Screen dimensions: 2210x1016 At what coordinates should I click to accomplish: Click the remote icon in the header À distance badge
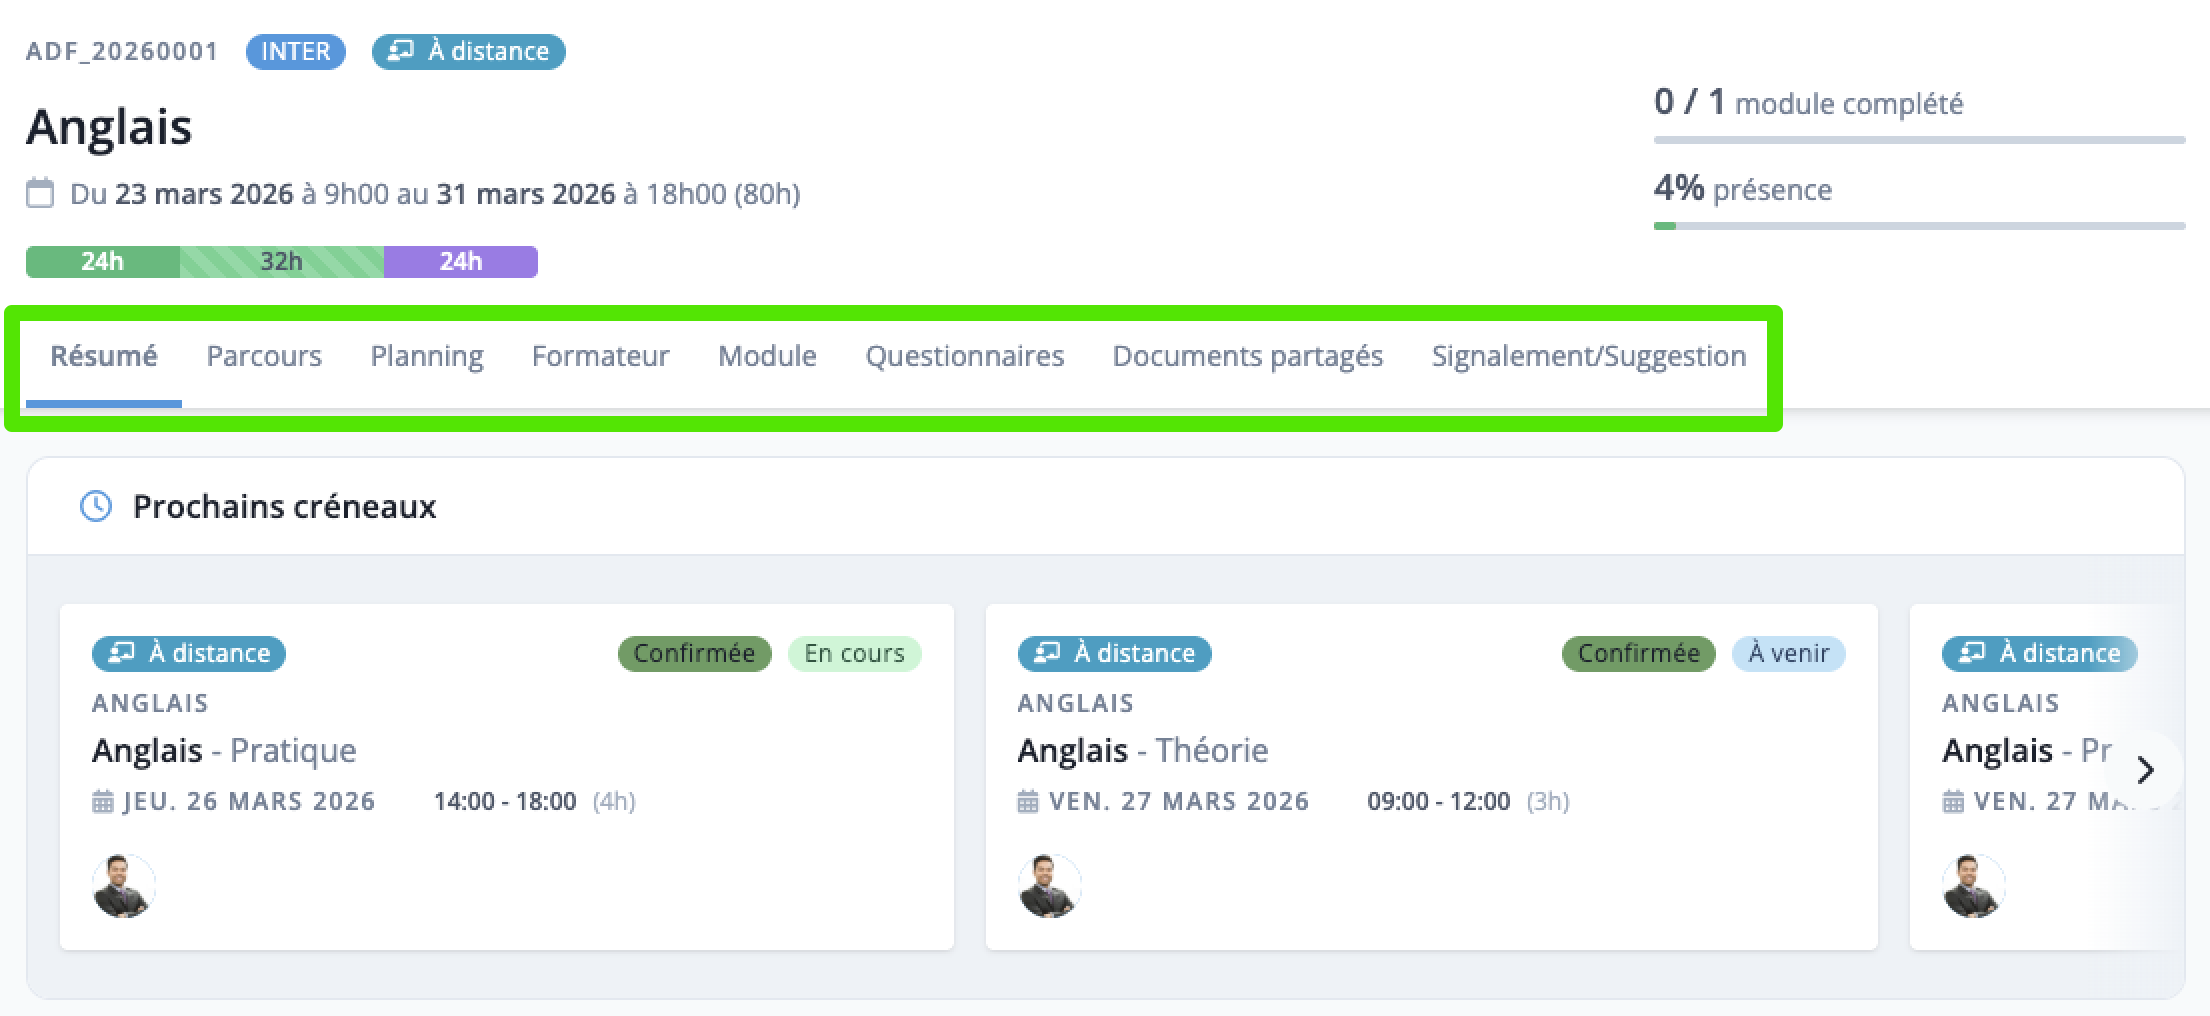point(401,51)
